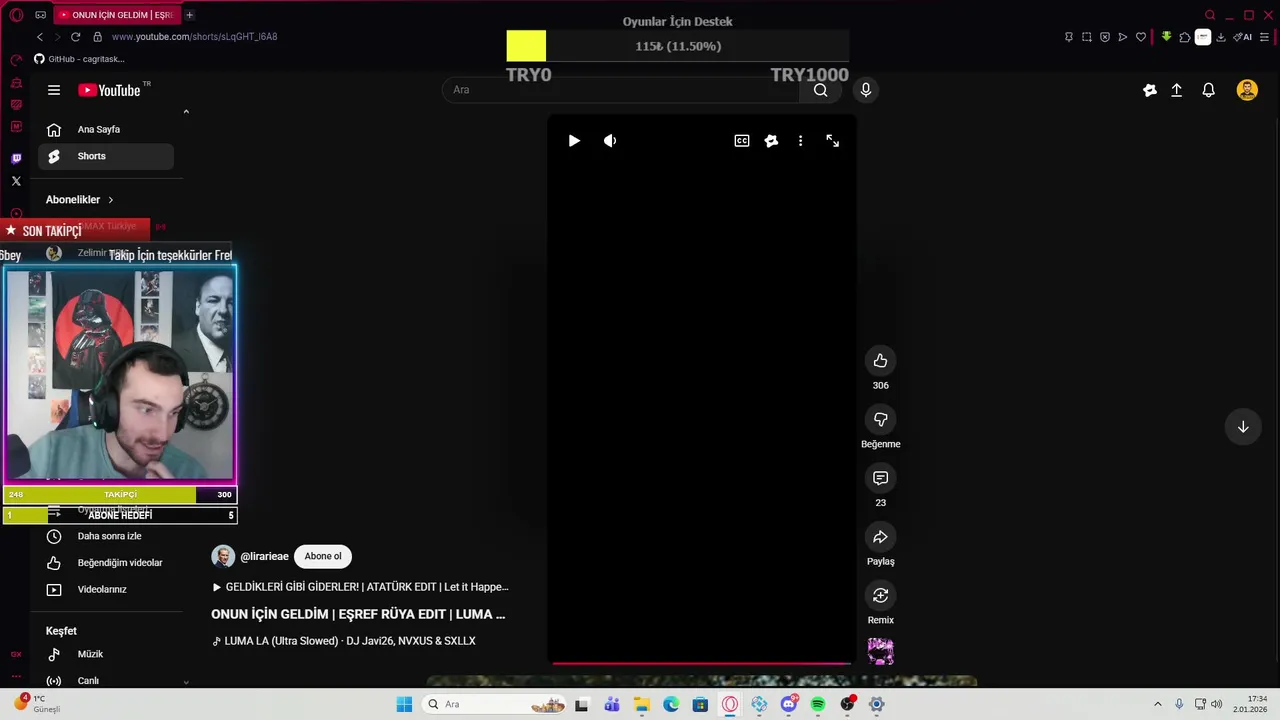Open the heart bookmark icon
Image resolution: width=1280 pixels, height=720 pixels.
click(x=1141, y=37)
